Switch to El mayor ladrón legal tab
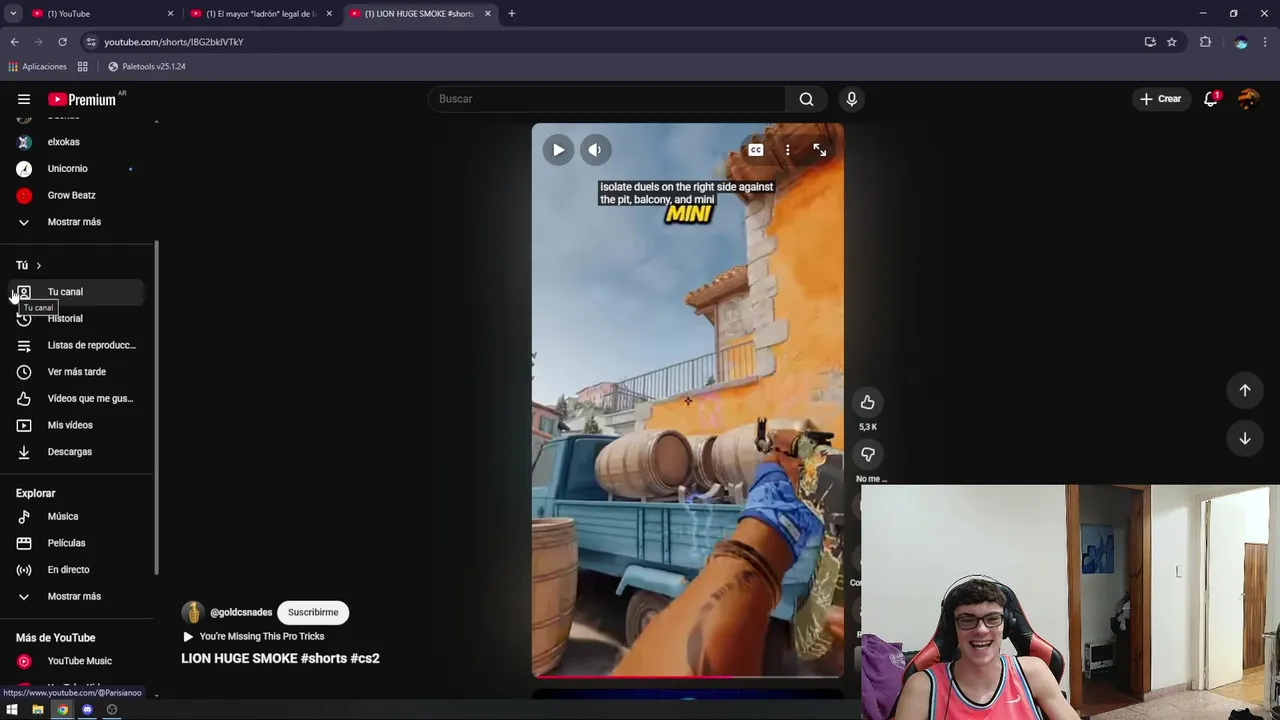The image size is (1280, 720). pyautogui.click(x=260, y=14)
